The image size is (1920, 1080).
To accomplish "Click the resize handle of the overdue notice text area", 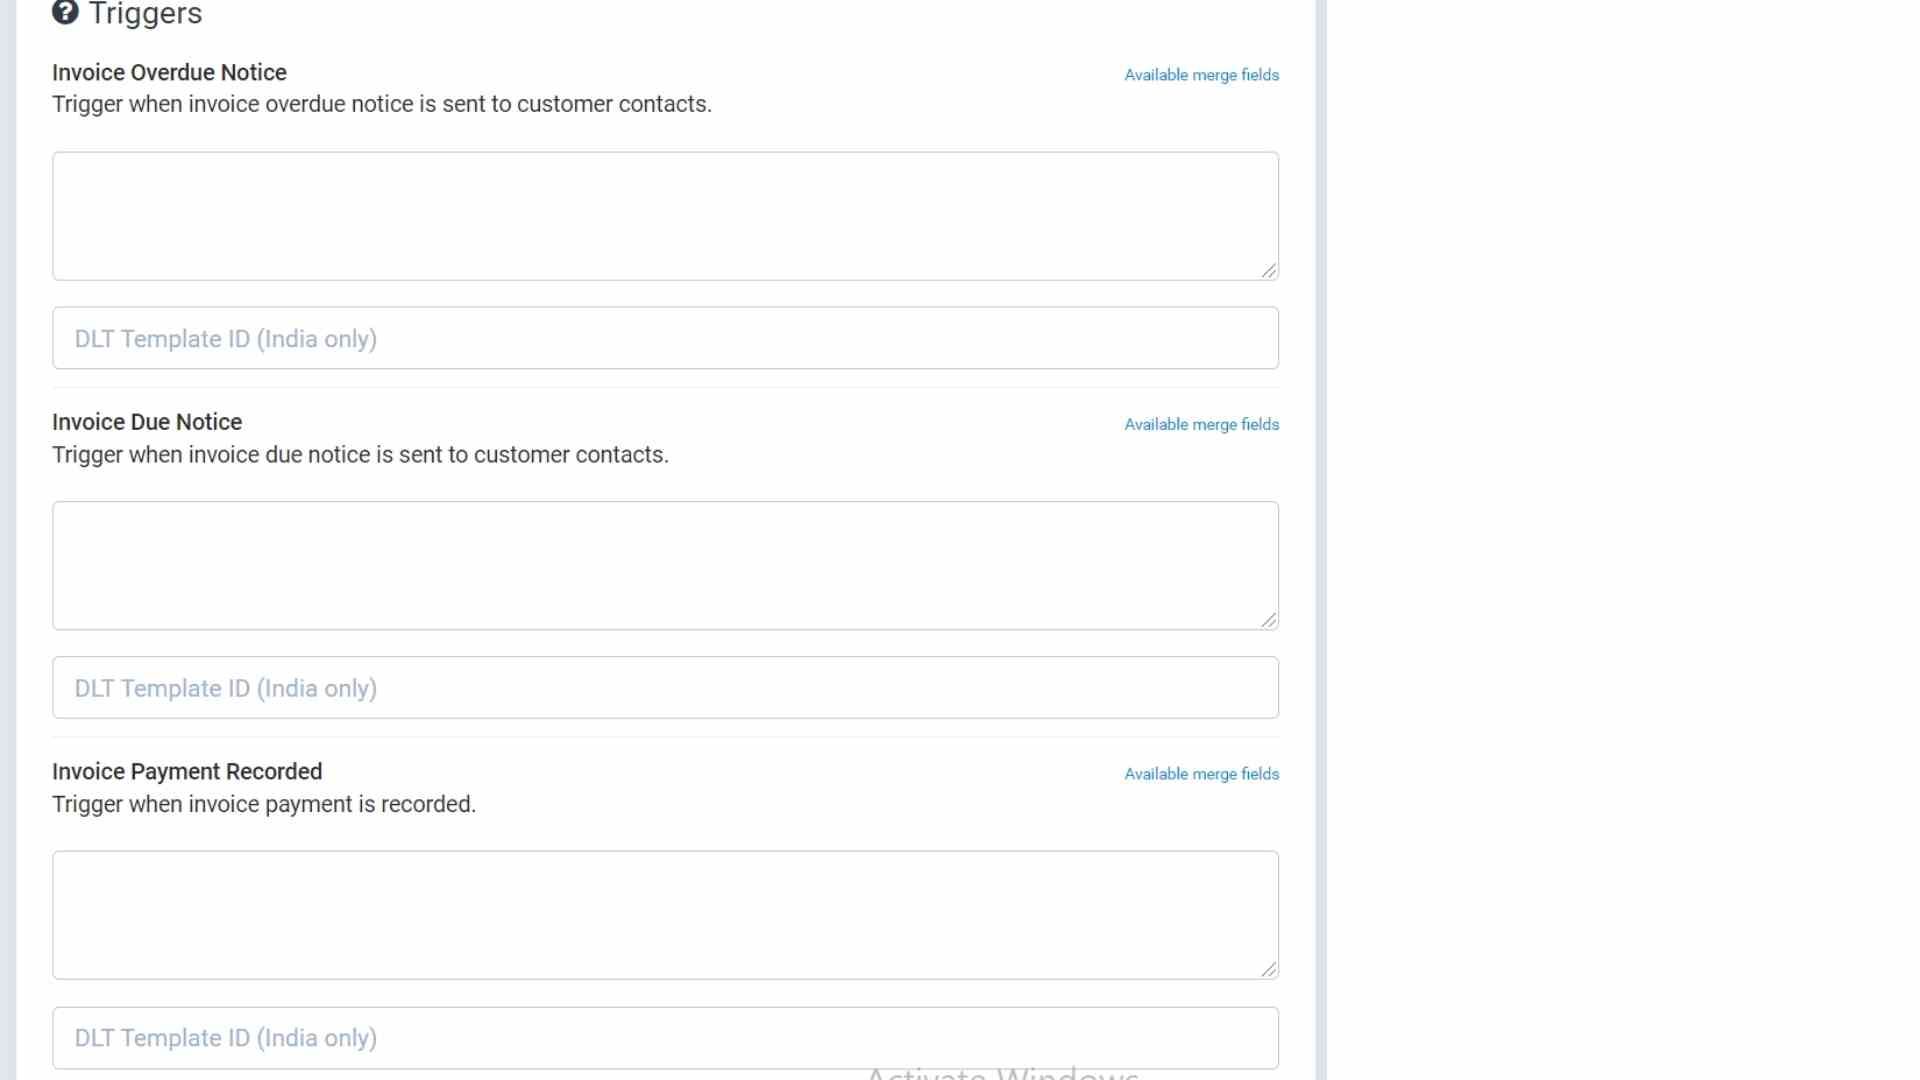I will click(x=1269, y=270).
